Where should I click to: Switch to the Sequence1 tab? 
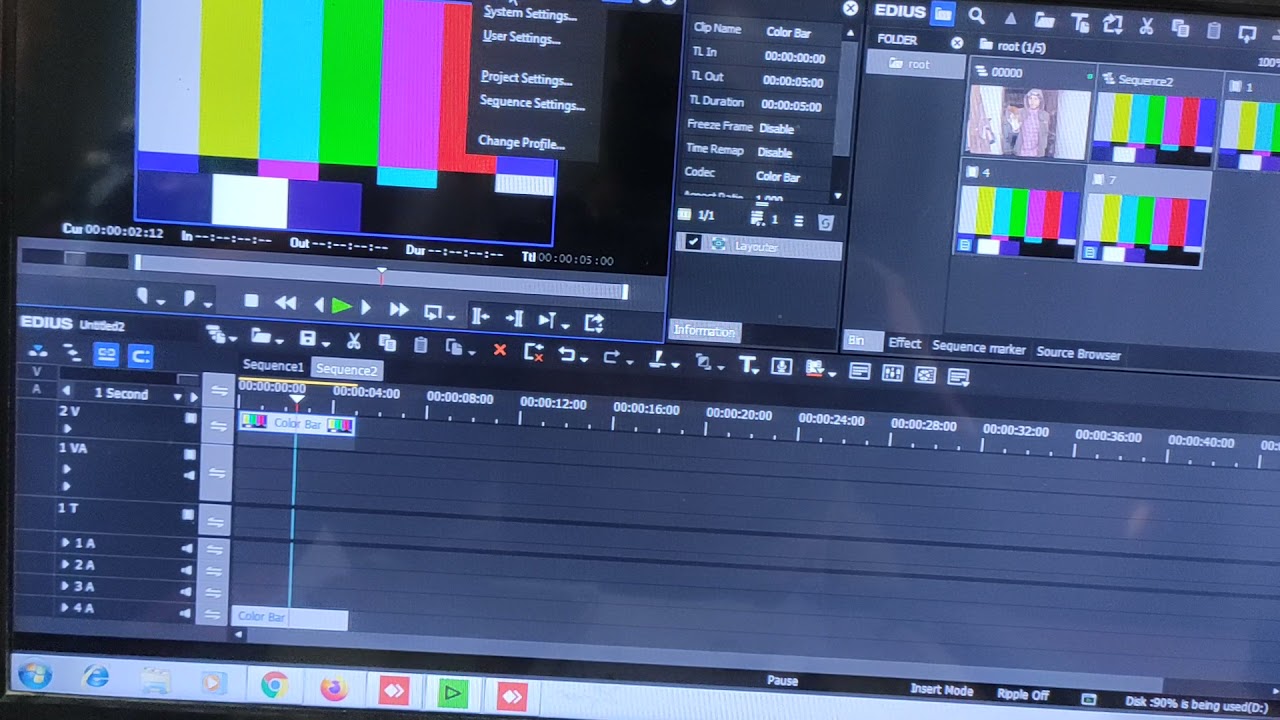coord(272,366)
